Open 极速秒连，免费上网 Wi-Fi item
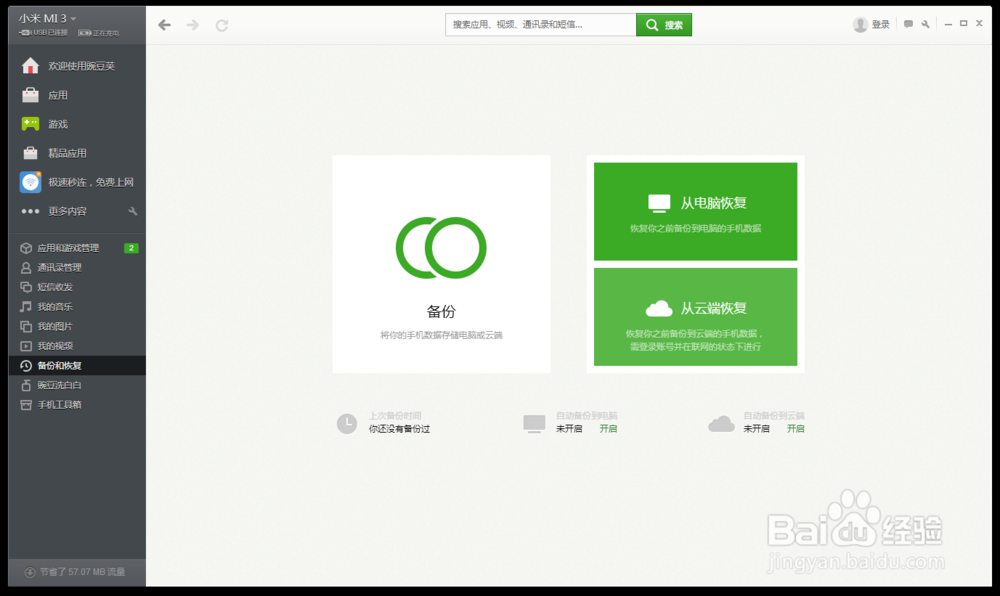The image size is (1000, 596). pos(77,182)
